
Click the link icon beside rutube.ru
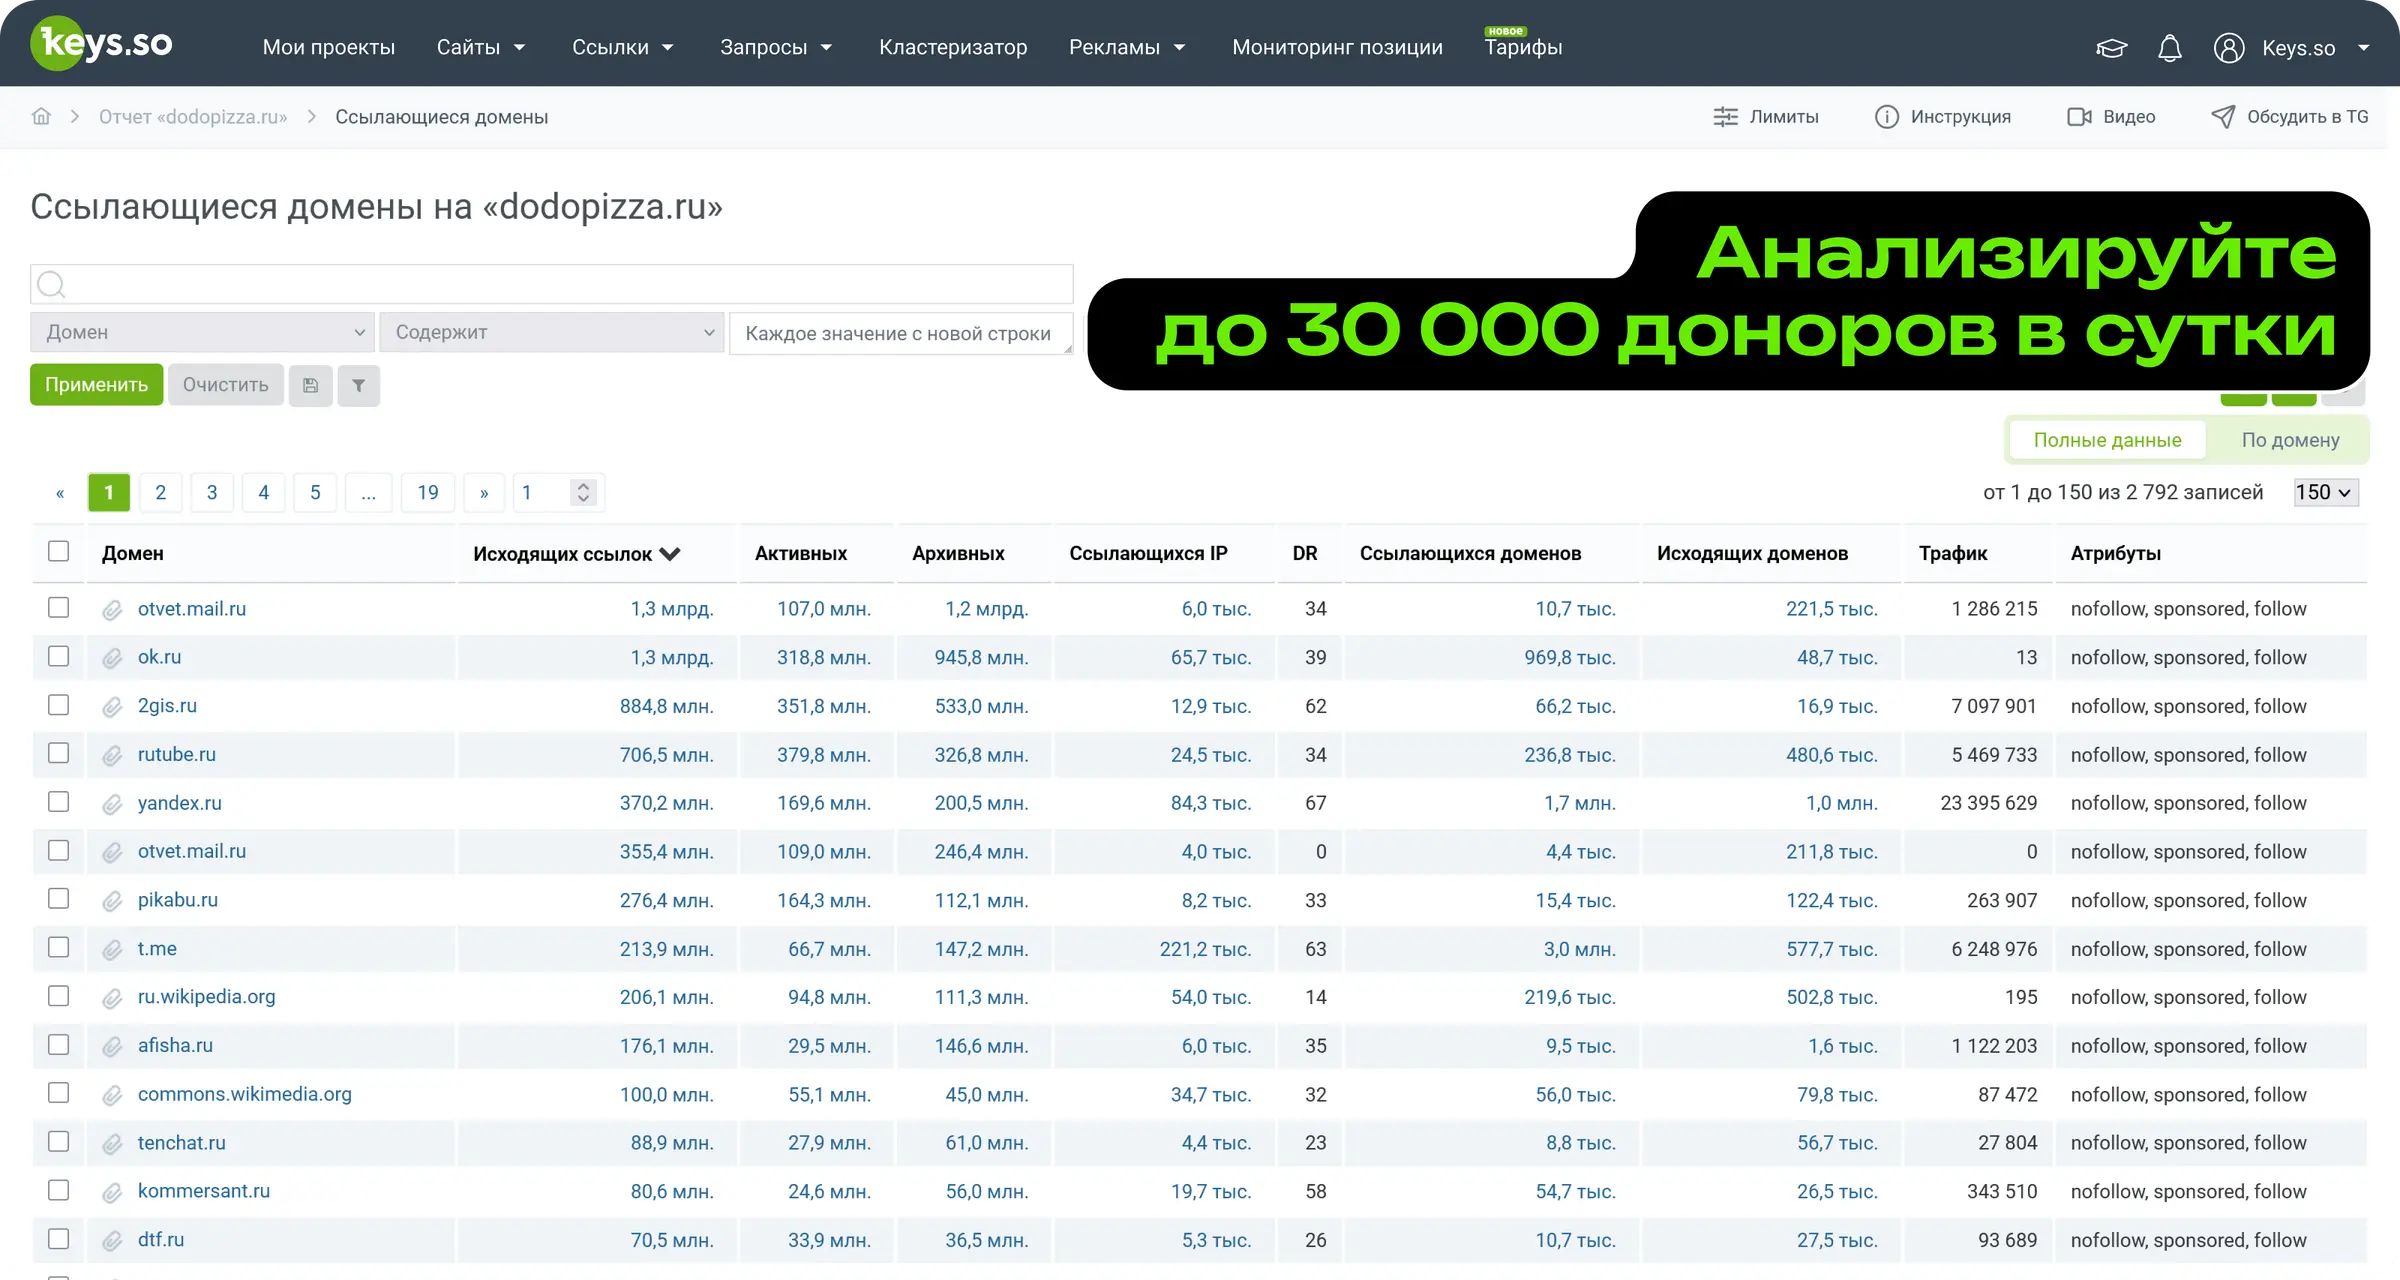[x=112, y=755]
